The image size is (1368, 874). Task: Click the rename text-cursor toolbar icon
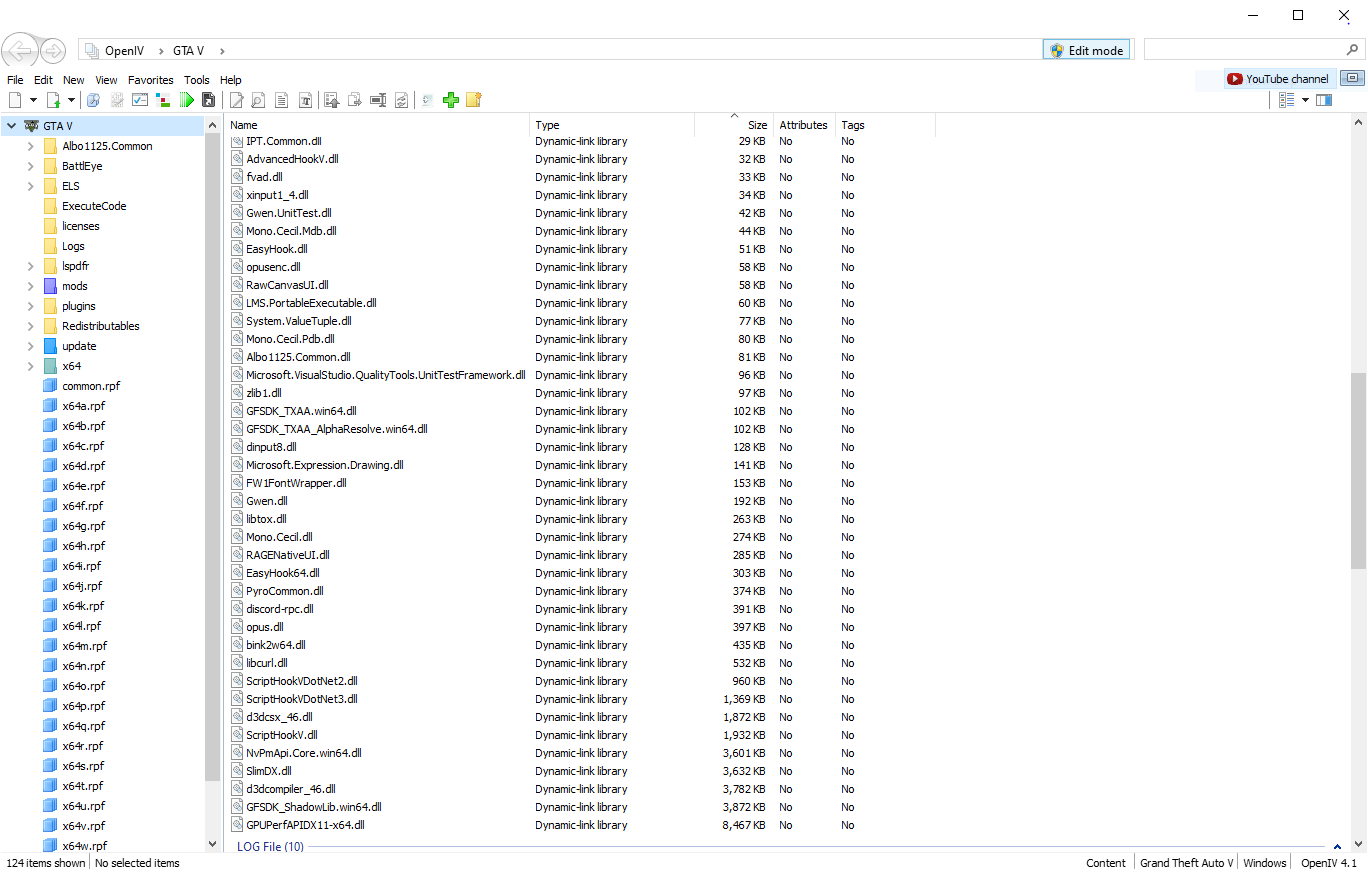tap(378, 100)
